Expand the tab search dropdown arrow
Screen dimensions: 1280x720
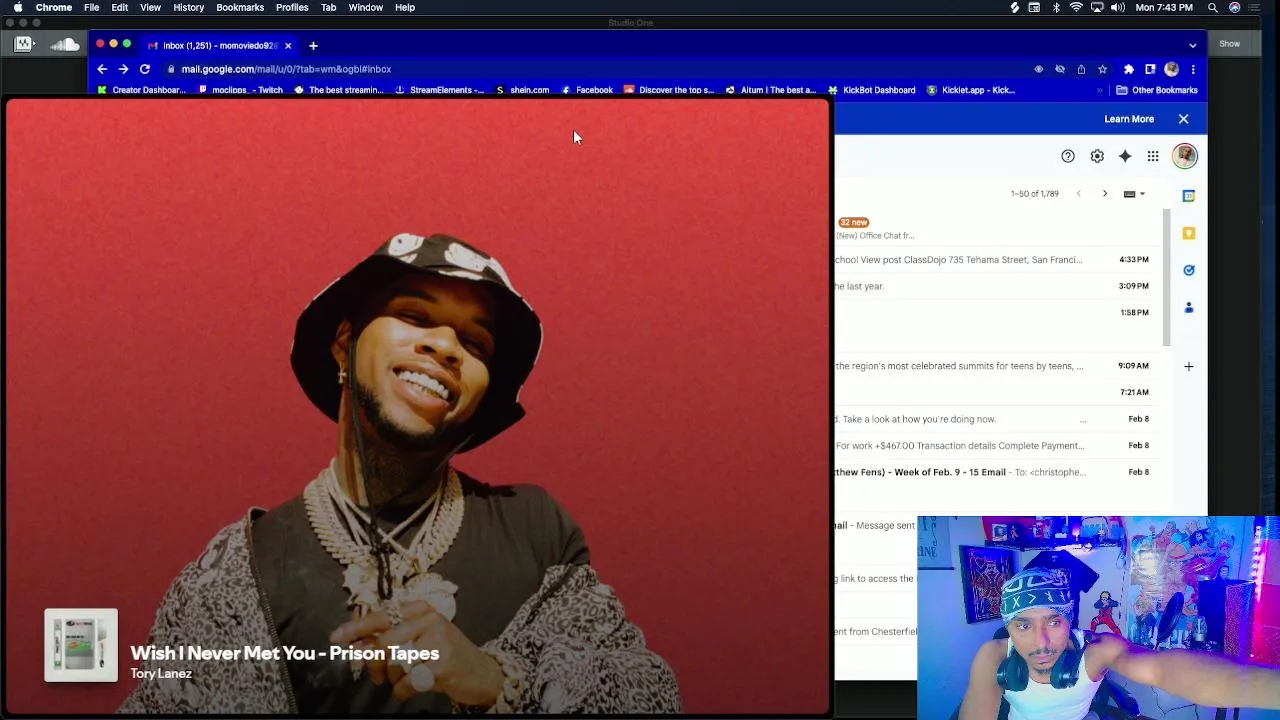[x=1192, y=45]
